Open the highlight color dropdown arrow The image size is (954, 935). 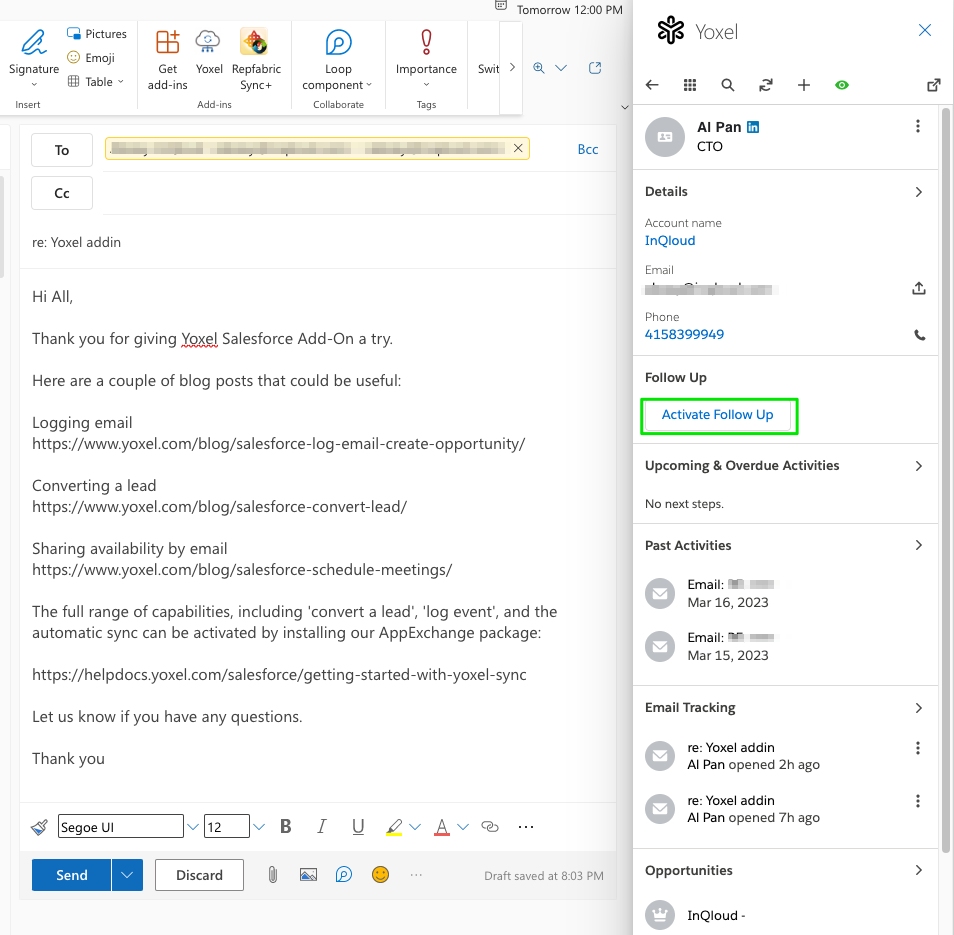[x=415, y=827]
